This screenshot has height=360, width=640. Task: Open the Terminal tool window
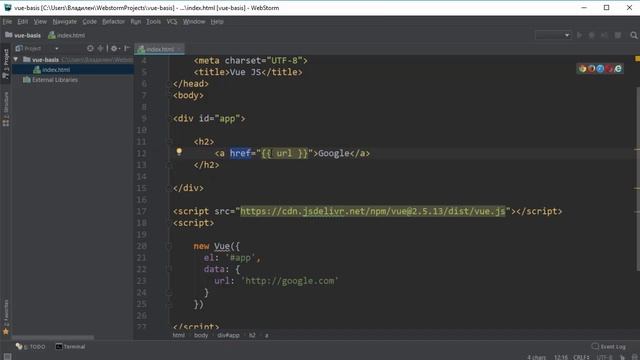tap(71, 347)
